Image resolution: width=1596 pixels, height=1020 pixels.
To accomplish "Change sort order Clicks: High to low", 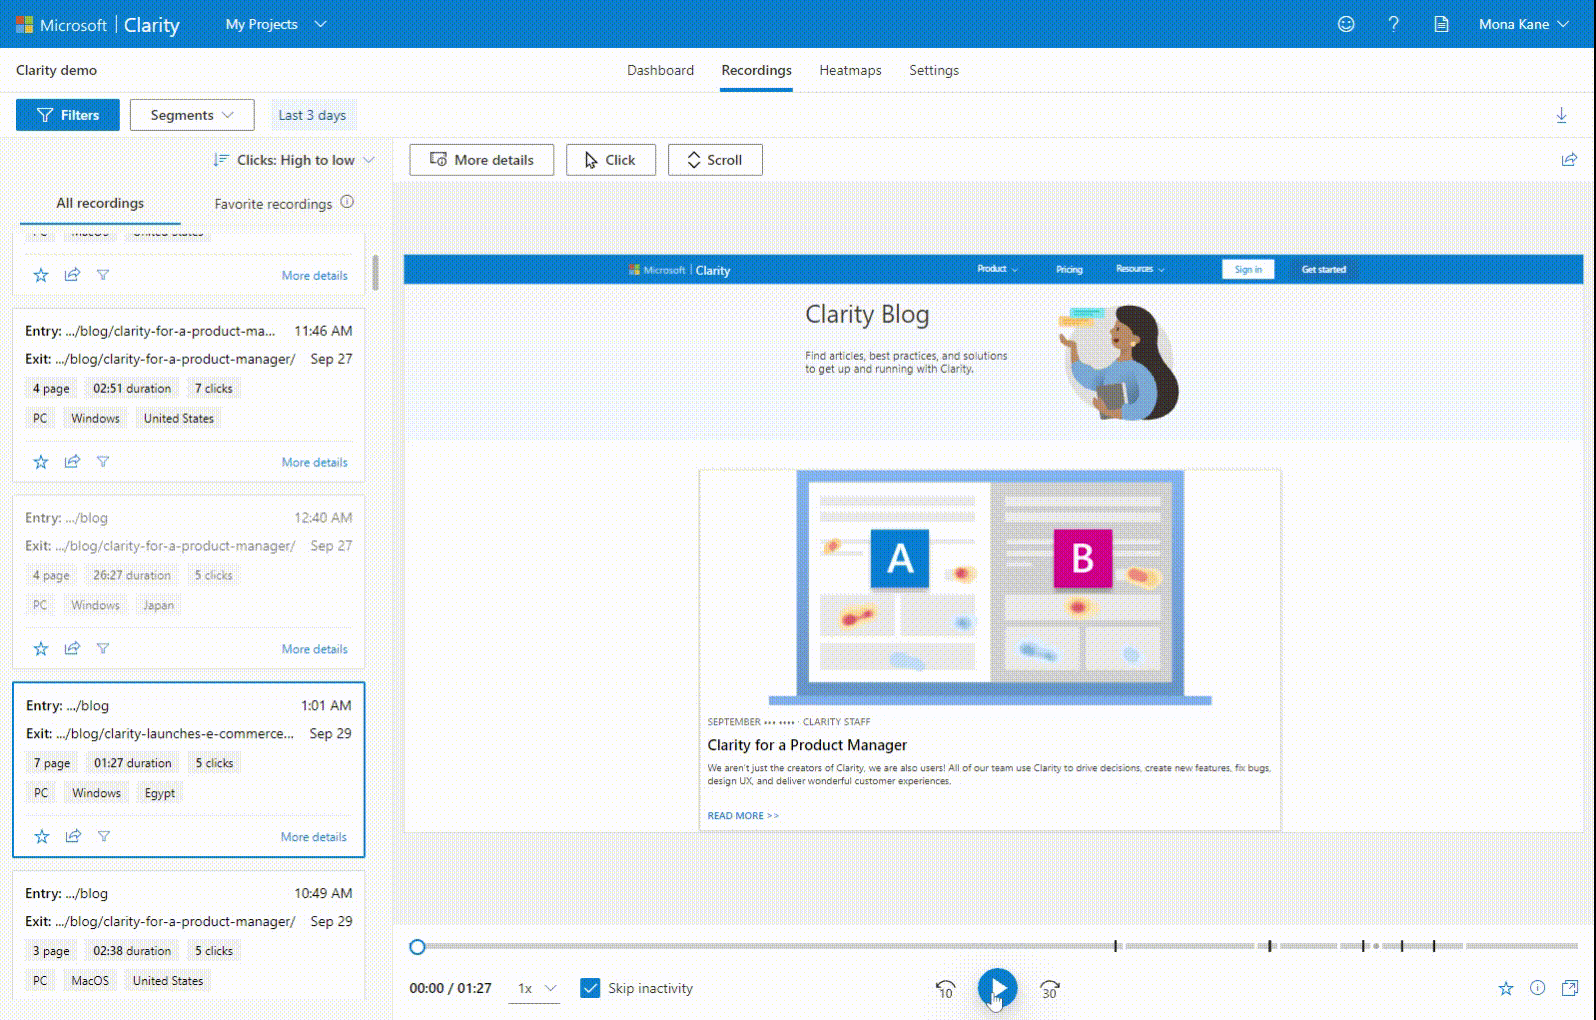I will tap(294, 160).
